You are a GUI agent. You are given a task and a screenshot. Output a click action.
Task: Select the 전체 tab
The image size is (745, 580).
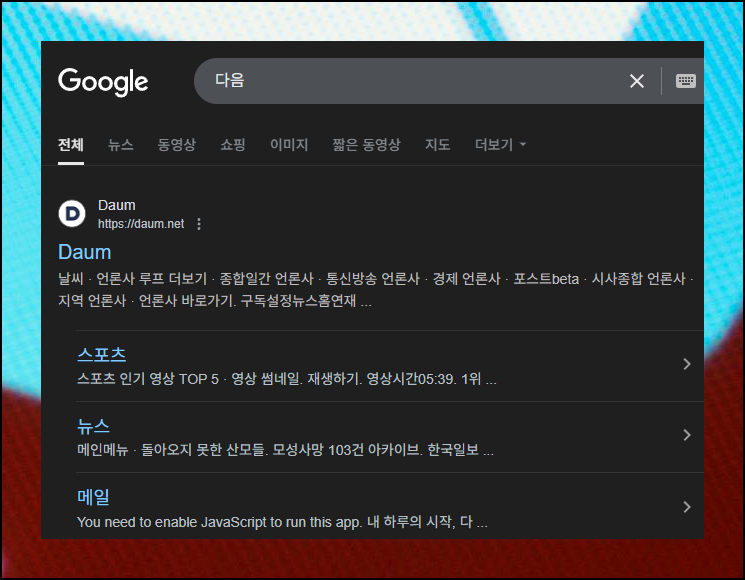tap(71, 144)
